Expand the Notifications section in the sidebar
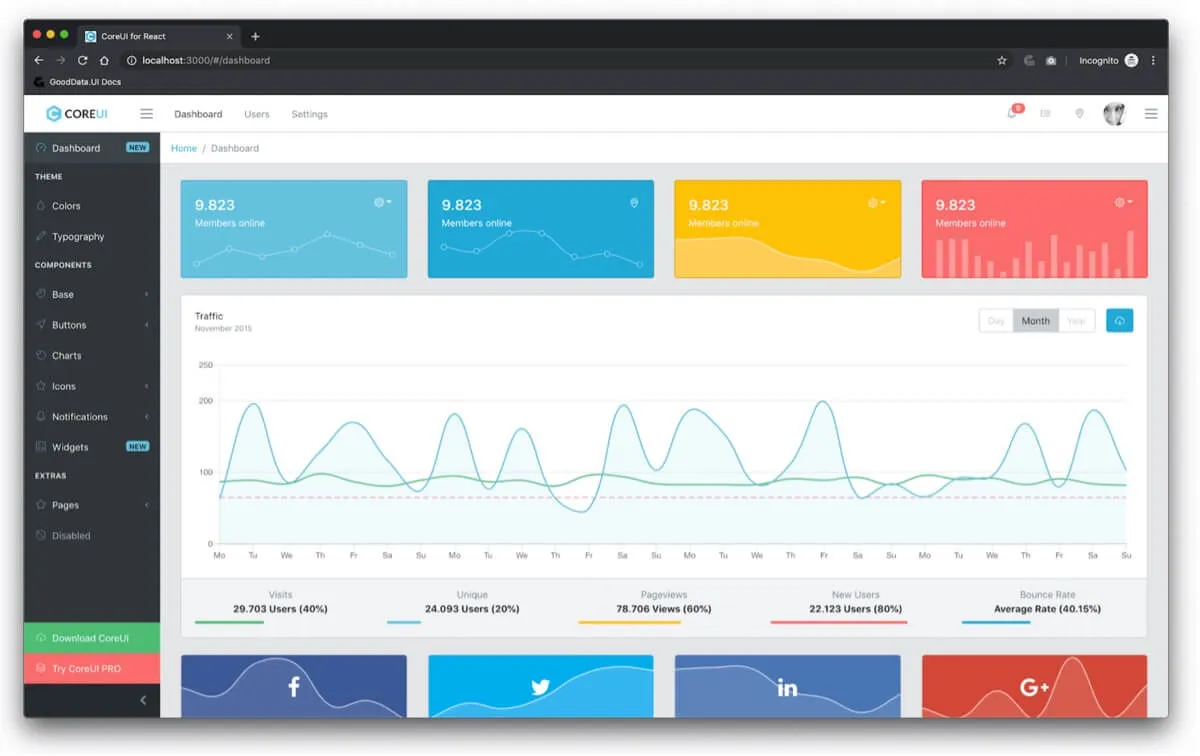This screenshot has height=756, width=1200. [x=80, y=416]
